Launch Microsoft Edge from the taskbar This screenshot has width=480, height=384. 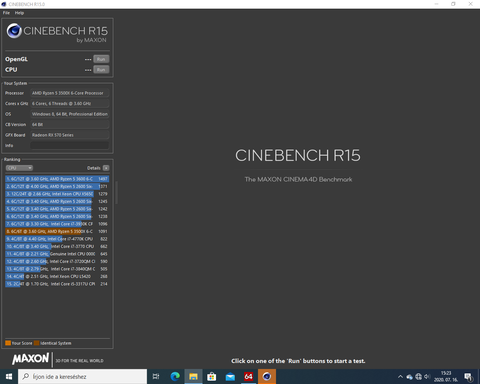pos(175,377)
